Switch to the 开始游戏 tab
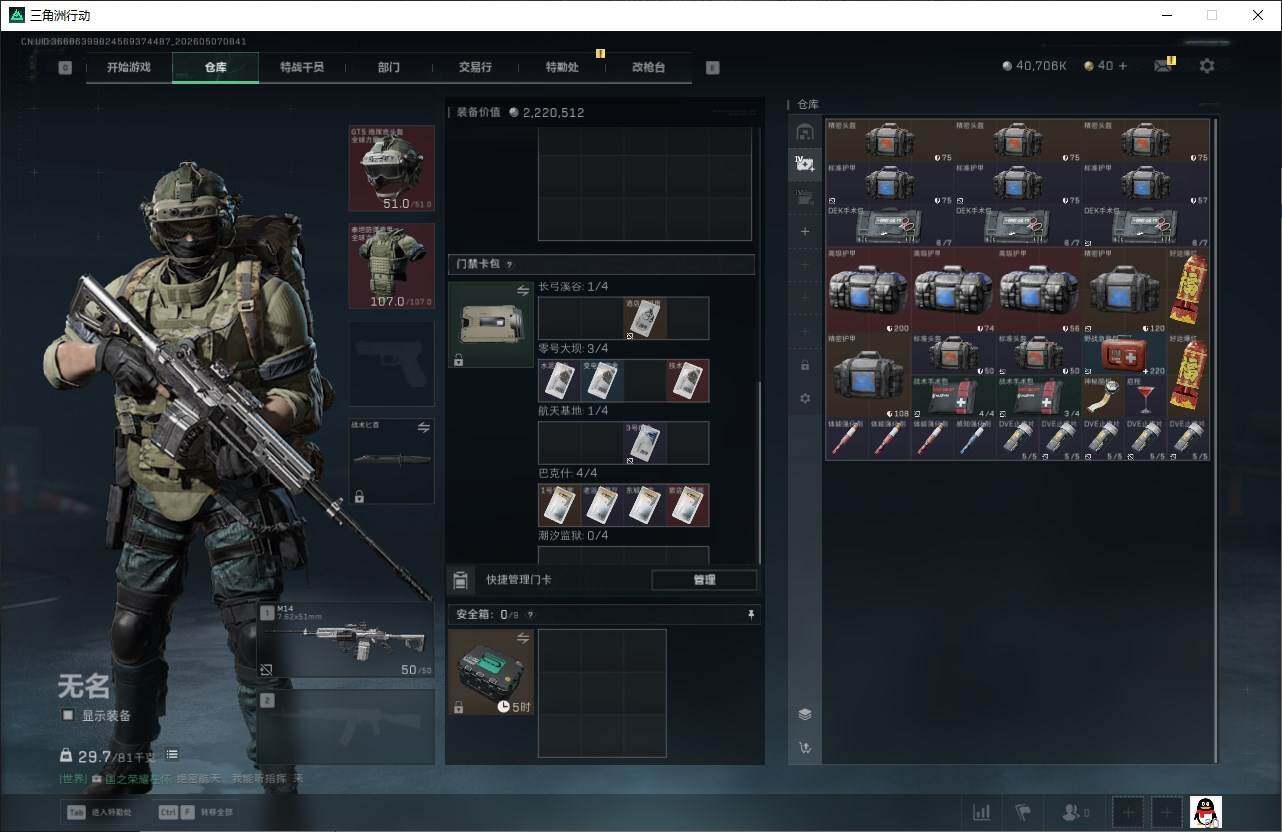 tap(129, 68)
